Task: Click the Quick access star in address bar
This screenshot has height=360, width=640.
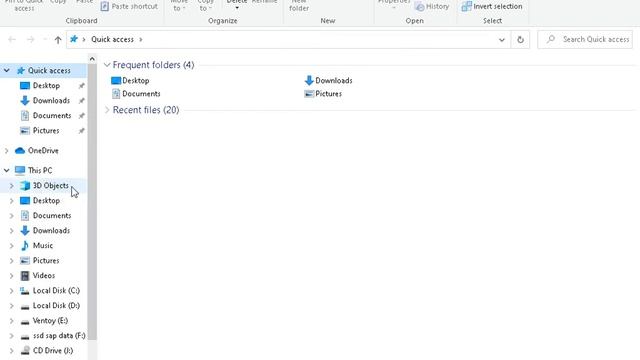Action: (74, 39)
